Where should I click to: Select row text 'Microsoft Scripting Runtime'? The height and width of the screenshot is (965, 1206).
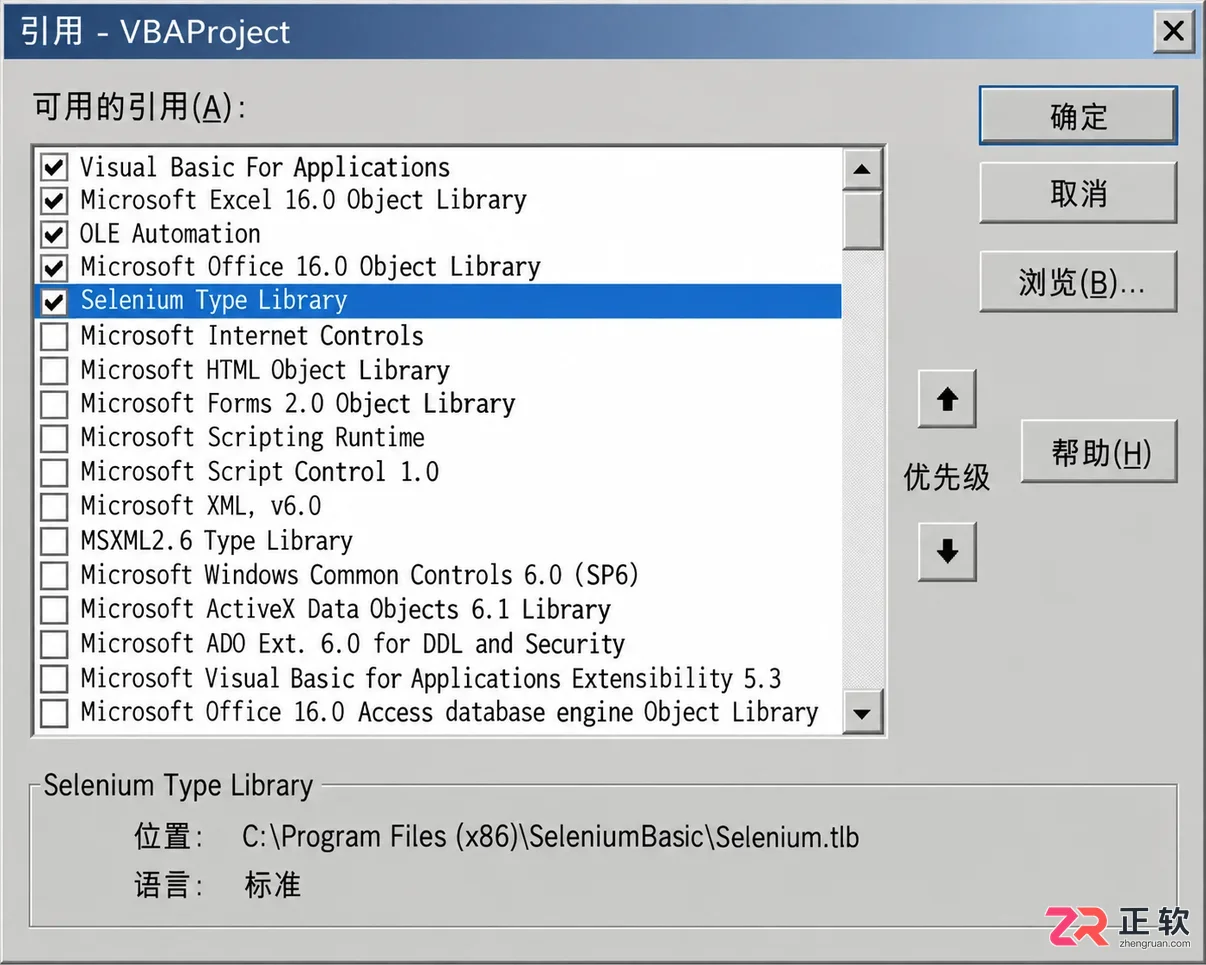coord(252,437)
